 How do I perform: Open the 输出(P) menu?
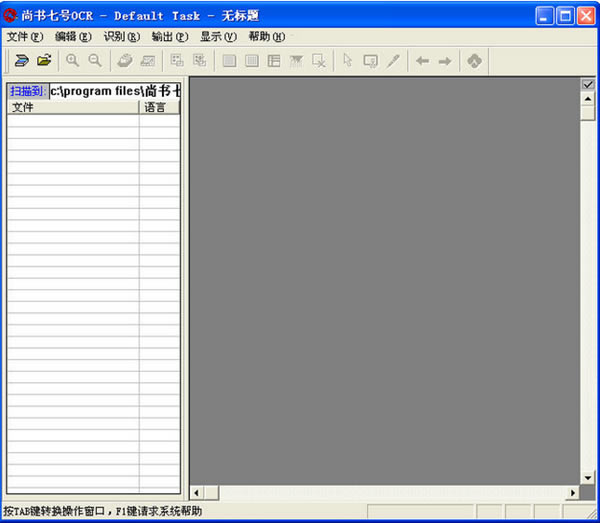pos(170,37)
